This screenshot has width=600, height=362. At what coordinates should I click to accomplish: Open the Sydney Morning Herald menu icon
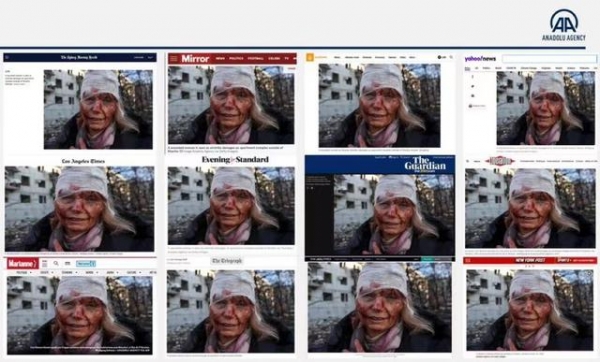(x=7, y=57)
